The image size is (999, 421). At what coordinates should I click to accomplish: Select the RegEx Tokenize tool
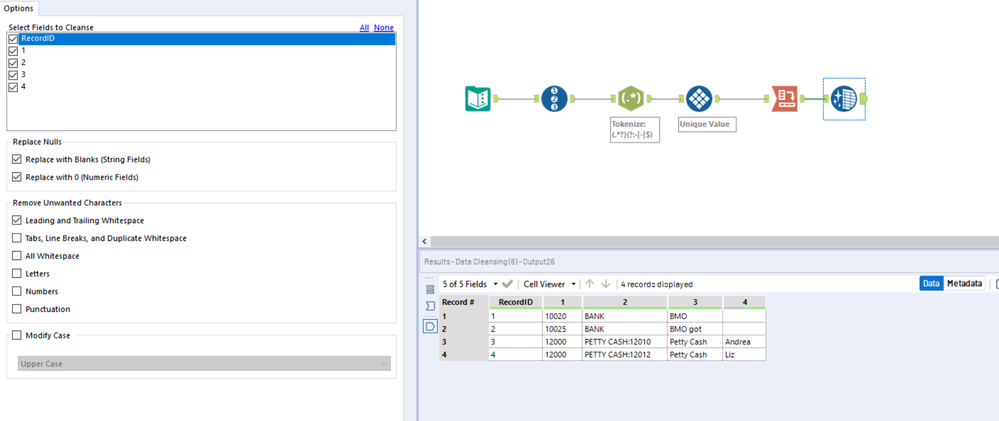[631, 99]
